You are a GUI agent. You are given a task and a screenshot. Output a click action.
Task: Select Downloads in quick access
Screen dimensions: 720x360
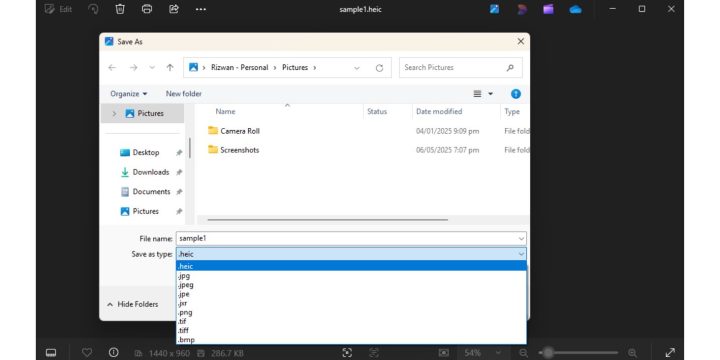pos(151,172)
